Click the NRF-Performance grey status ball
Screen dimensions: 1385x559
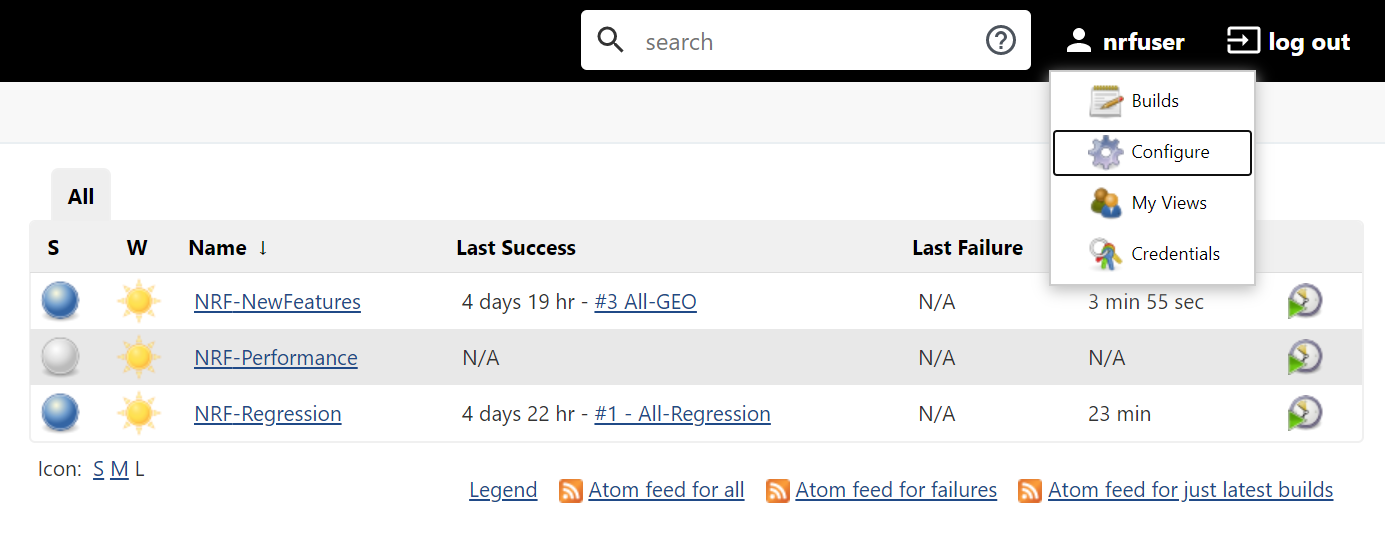[x=60, y=357]
